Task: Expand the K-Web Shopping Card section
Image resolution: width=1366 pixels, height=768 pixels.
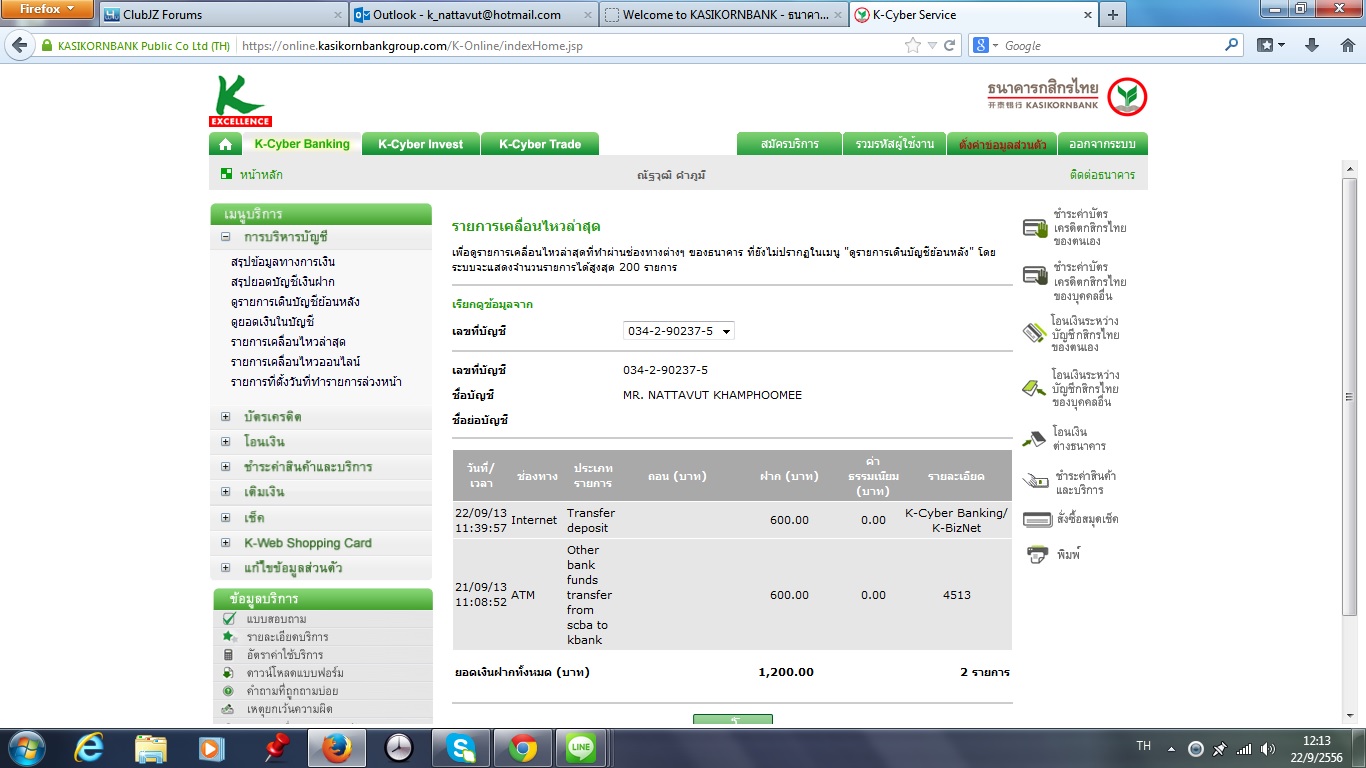Action: [x=226, y=543]
